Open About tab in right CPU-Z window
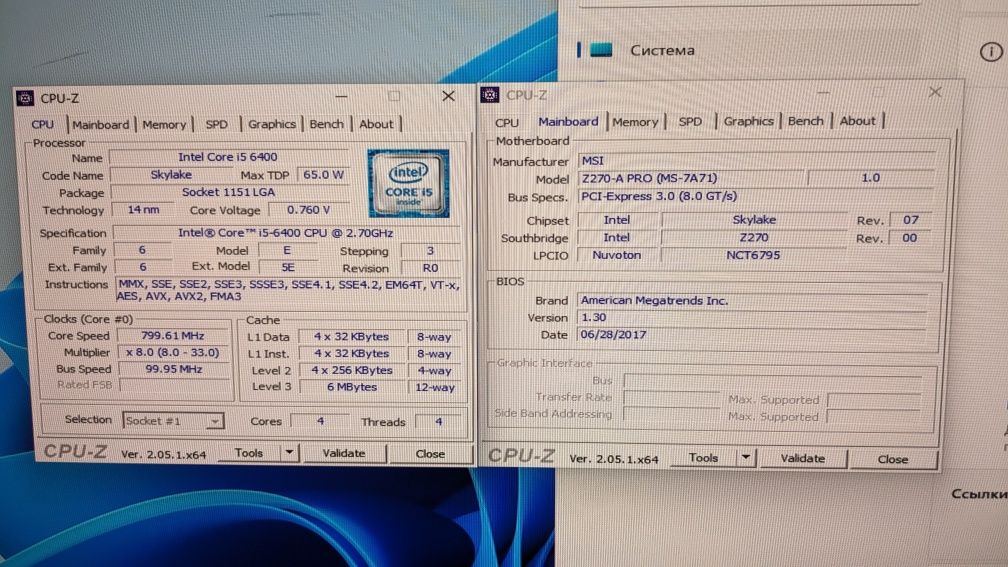The height and width of the screenshot is (567, 1008). coord(858,121)
